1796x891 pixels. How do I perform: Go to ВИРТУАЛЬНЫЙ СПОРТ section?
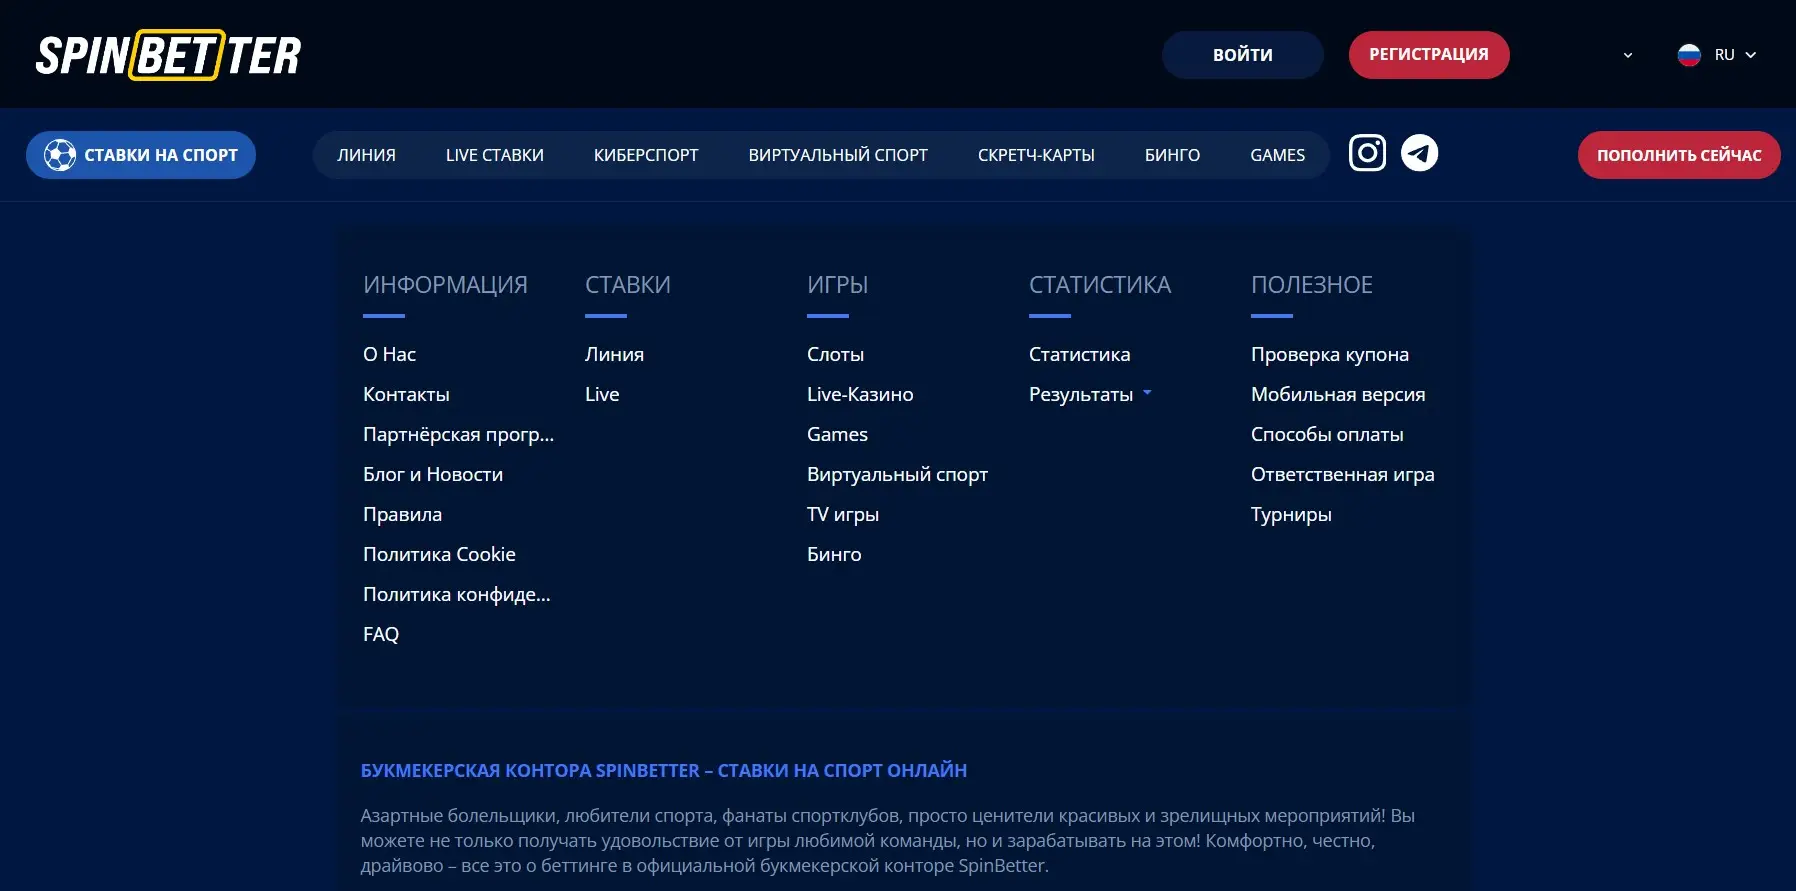coord(838,155)
